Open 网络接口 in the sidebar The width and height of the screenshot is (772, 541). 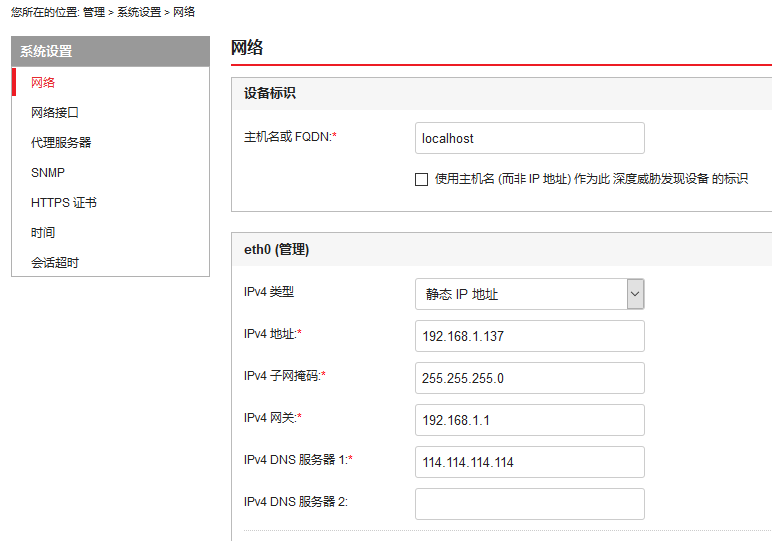click(x=55, y=112)
